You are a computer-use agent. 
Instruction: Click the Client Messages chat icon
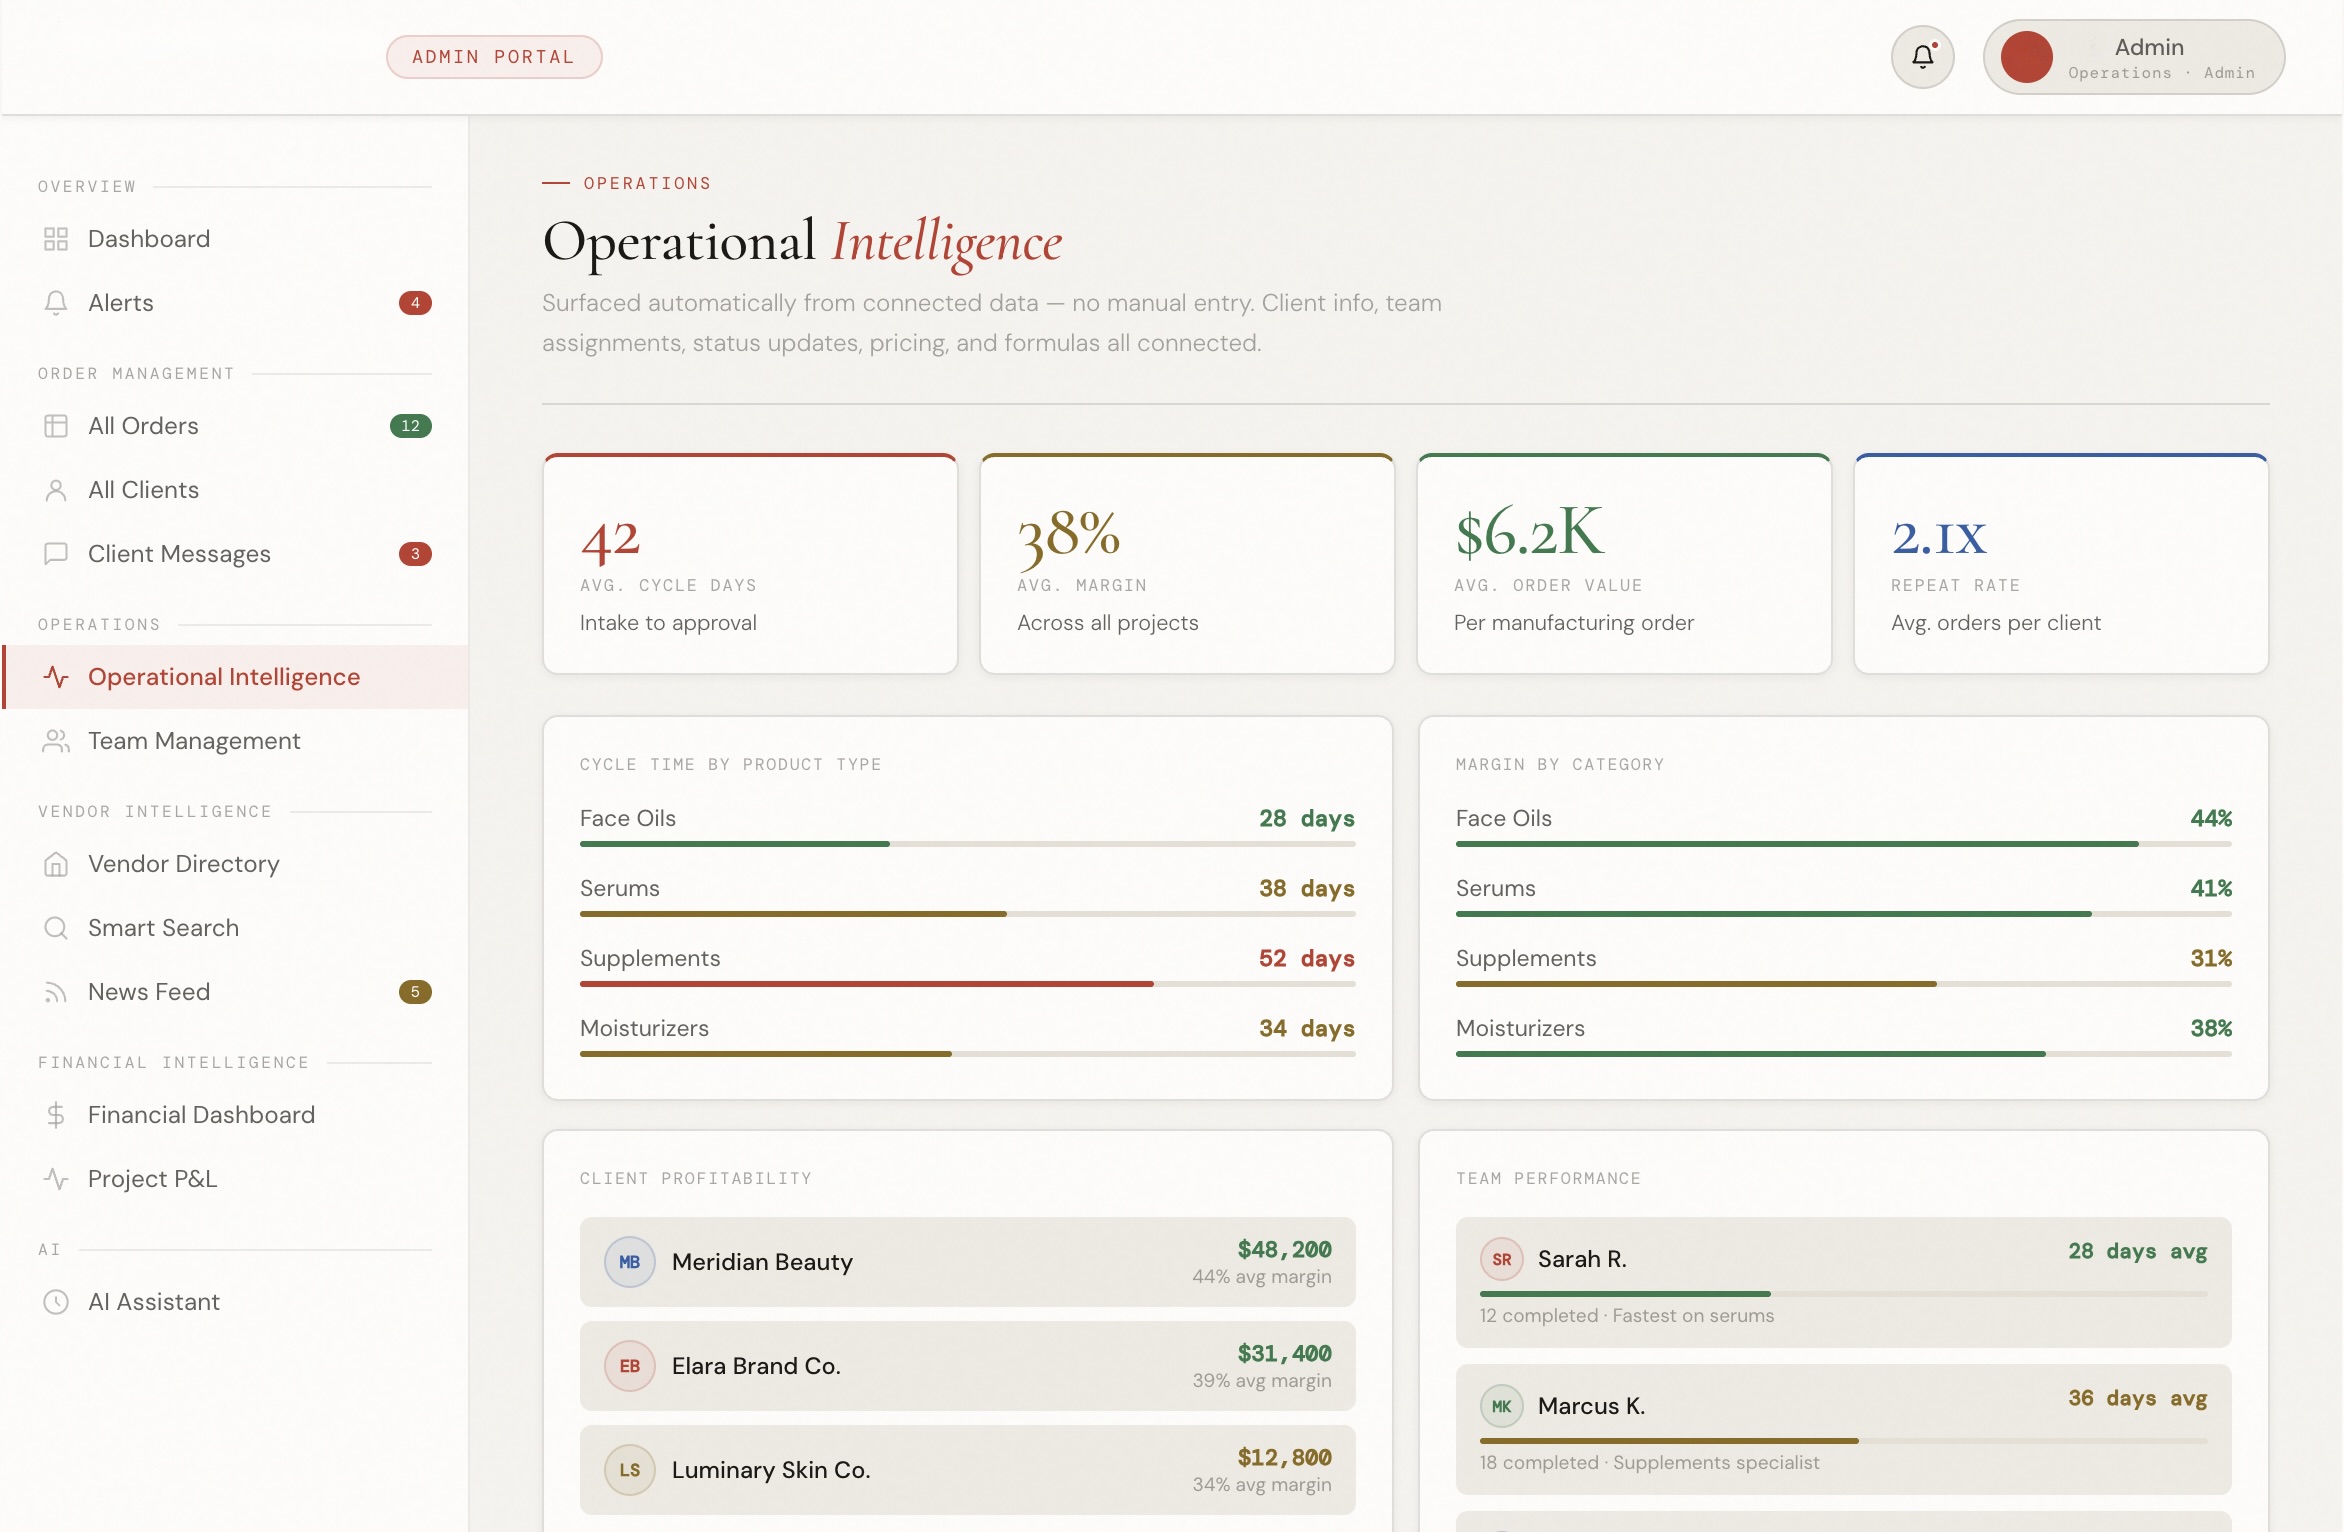tap(56, 554)
